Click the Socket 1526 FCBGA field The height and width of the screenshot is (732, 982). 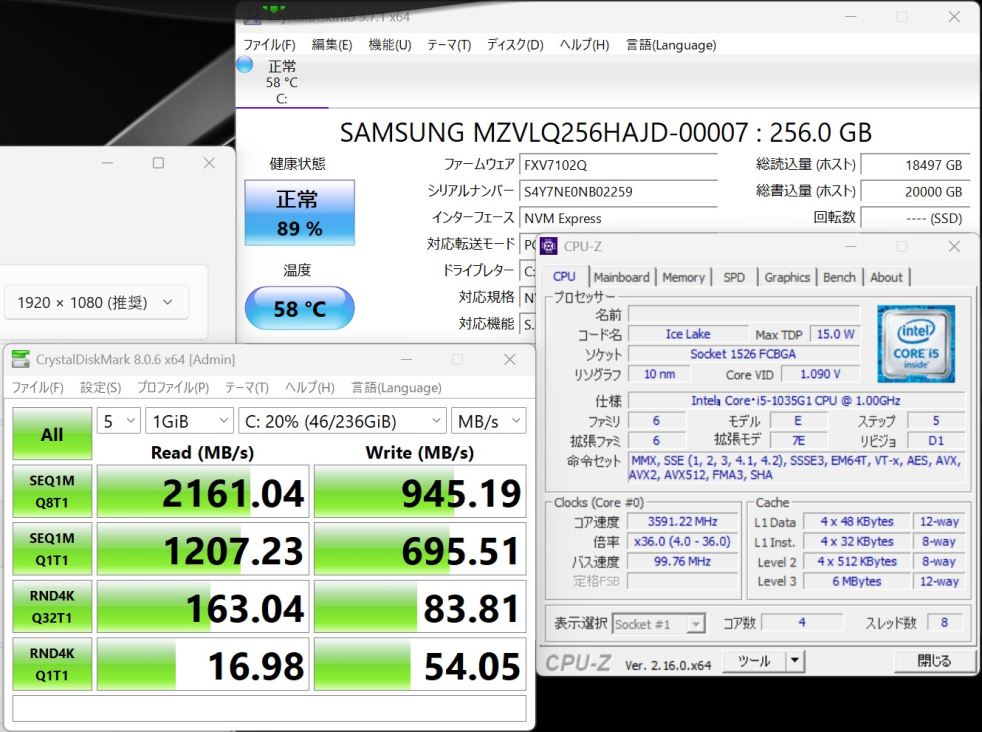coord(743,354)
